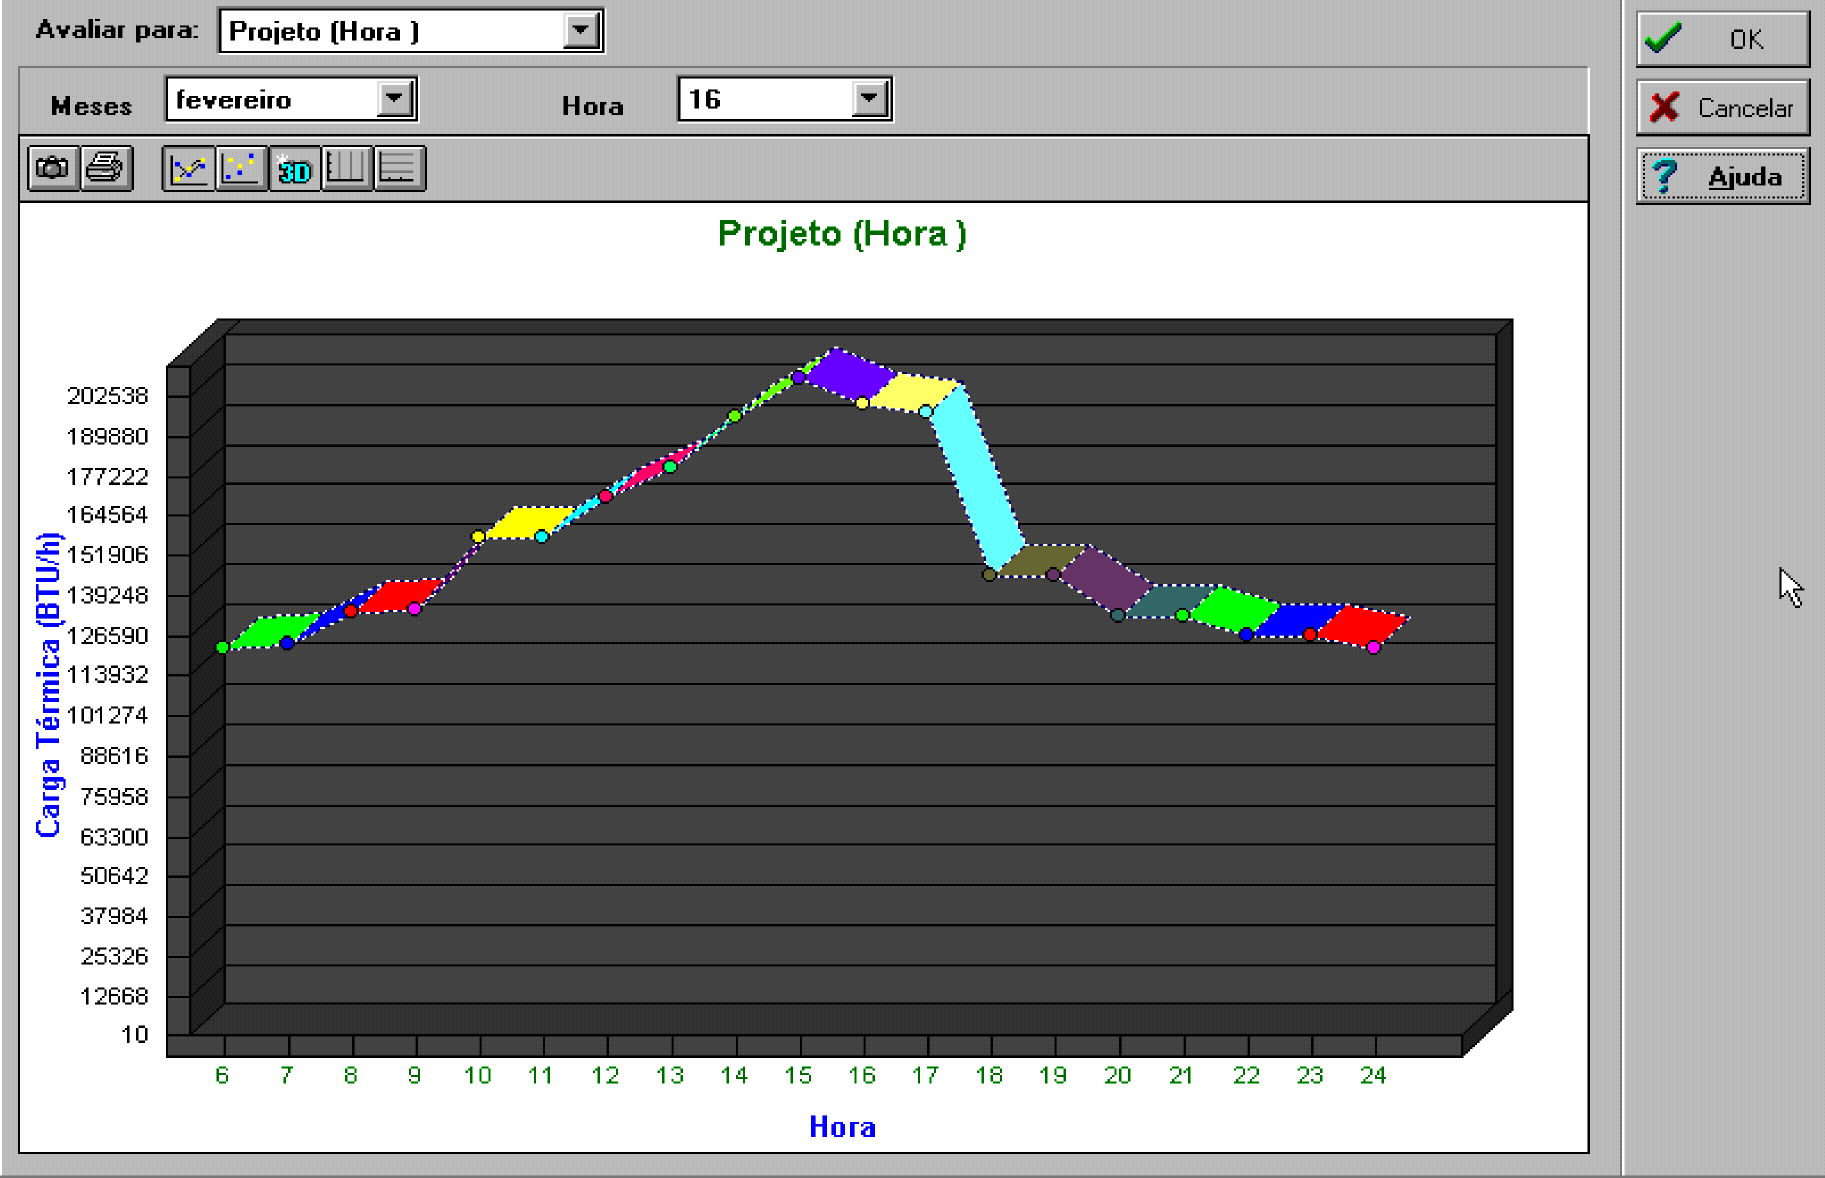Click the printer icon in chart toolbar
Screen dimensions: 1825x1178
click(105, 167)
